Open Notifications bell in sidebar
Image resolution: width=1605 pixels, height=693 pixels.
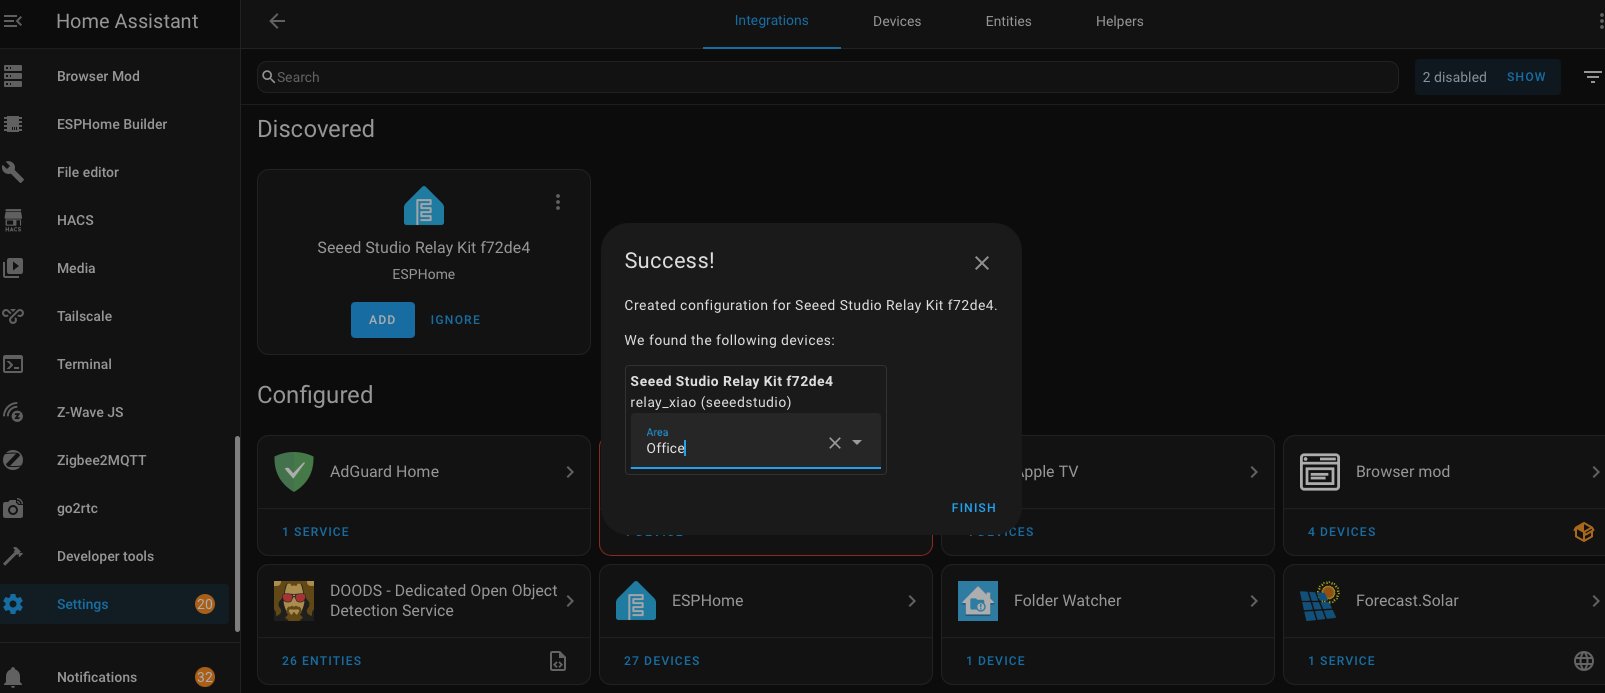pos(13,677)
